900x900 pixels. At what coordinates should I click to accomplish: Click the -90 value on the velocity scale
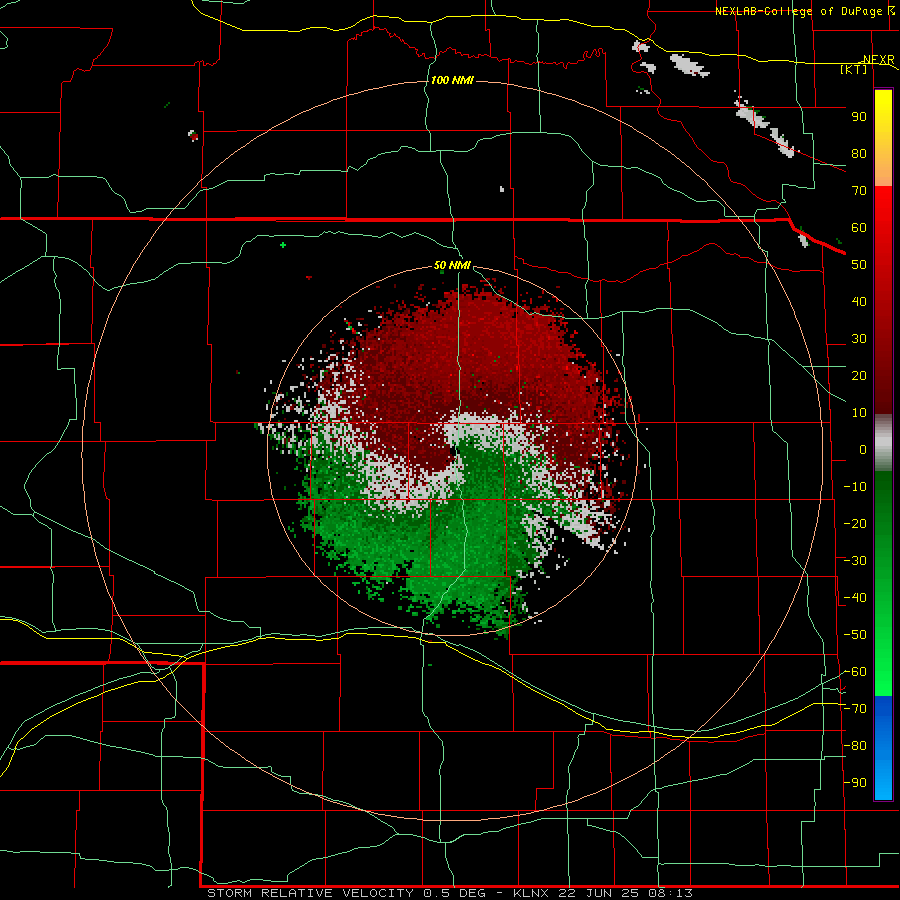point(855,783)
